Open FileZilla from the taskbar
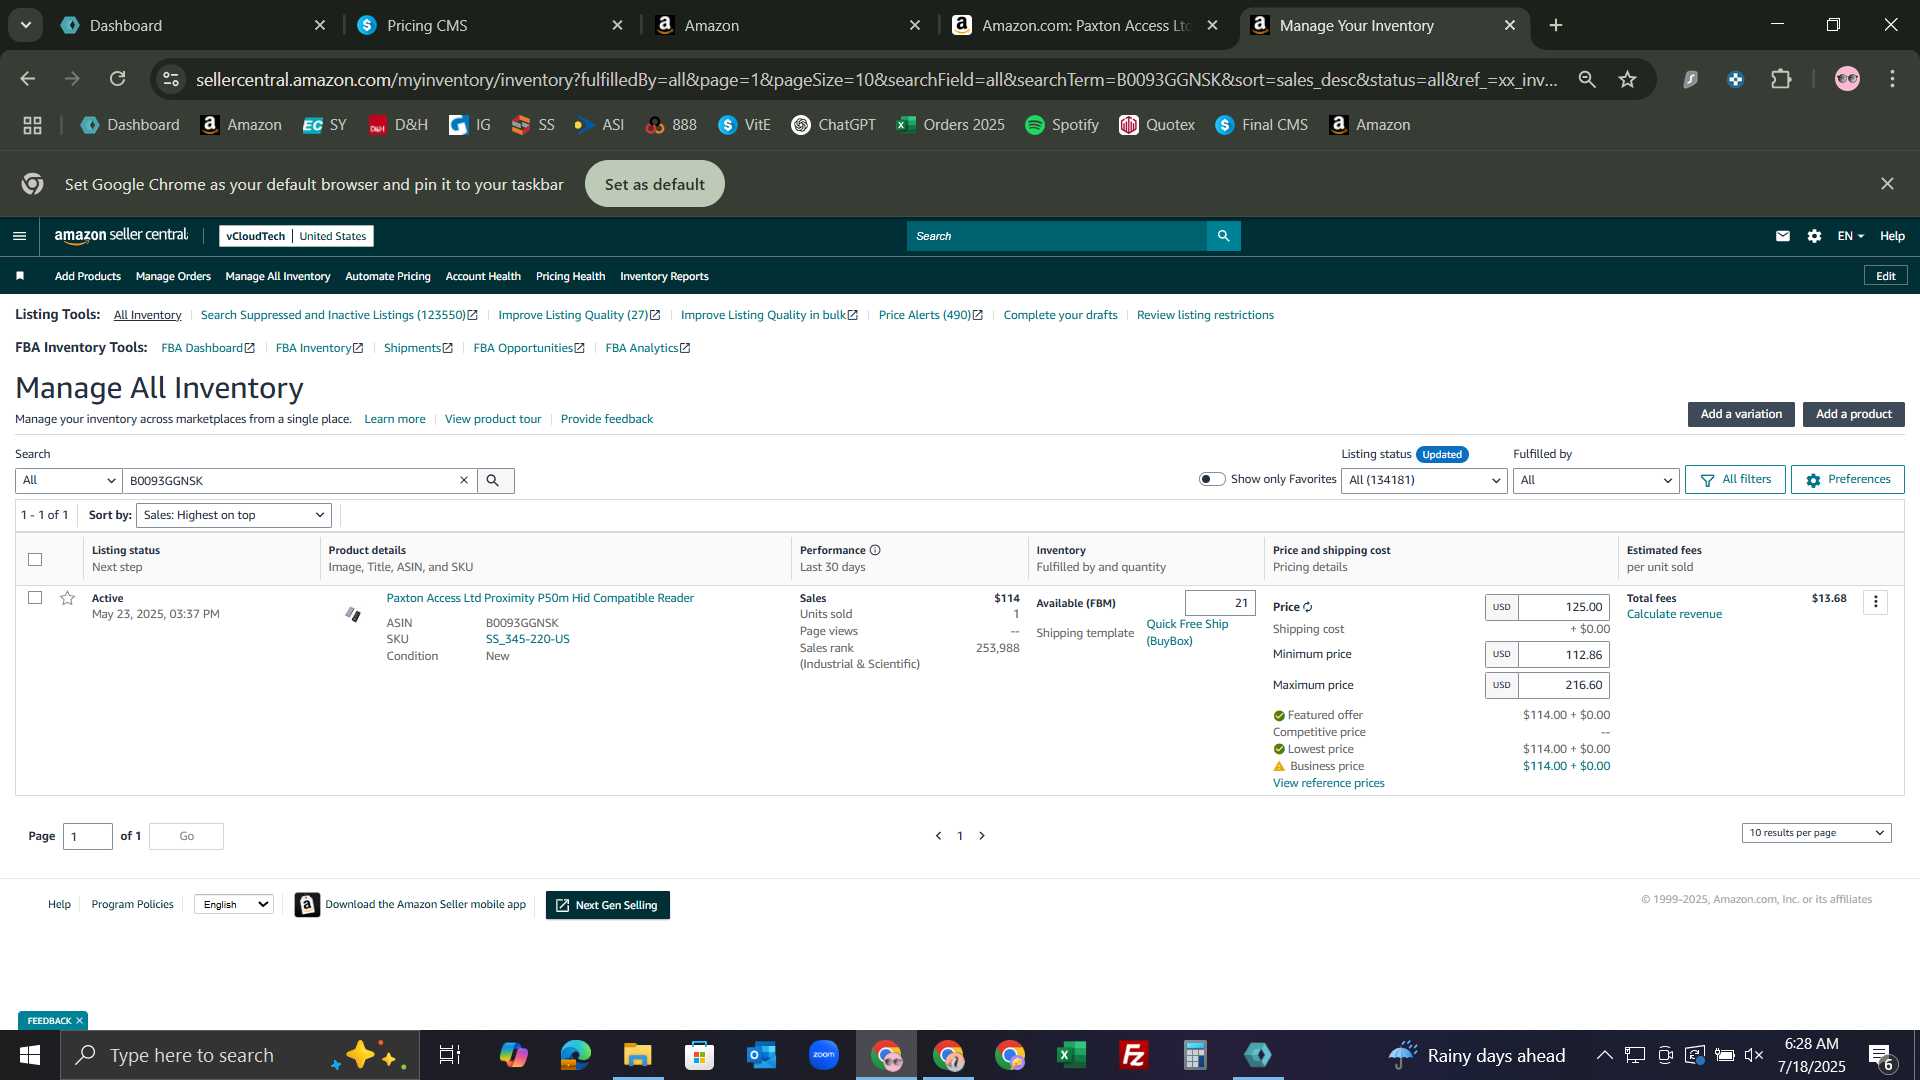 (1133, 1055)
